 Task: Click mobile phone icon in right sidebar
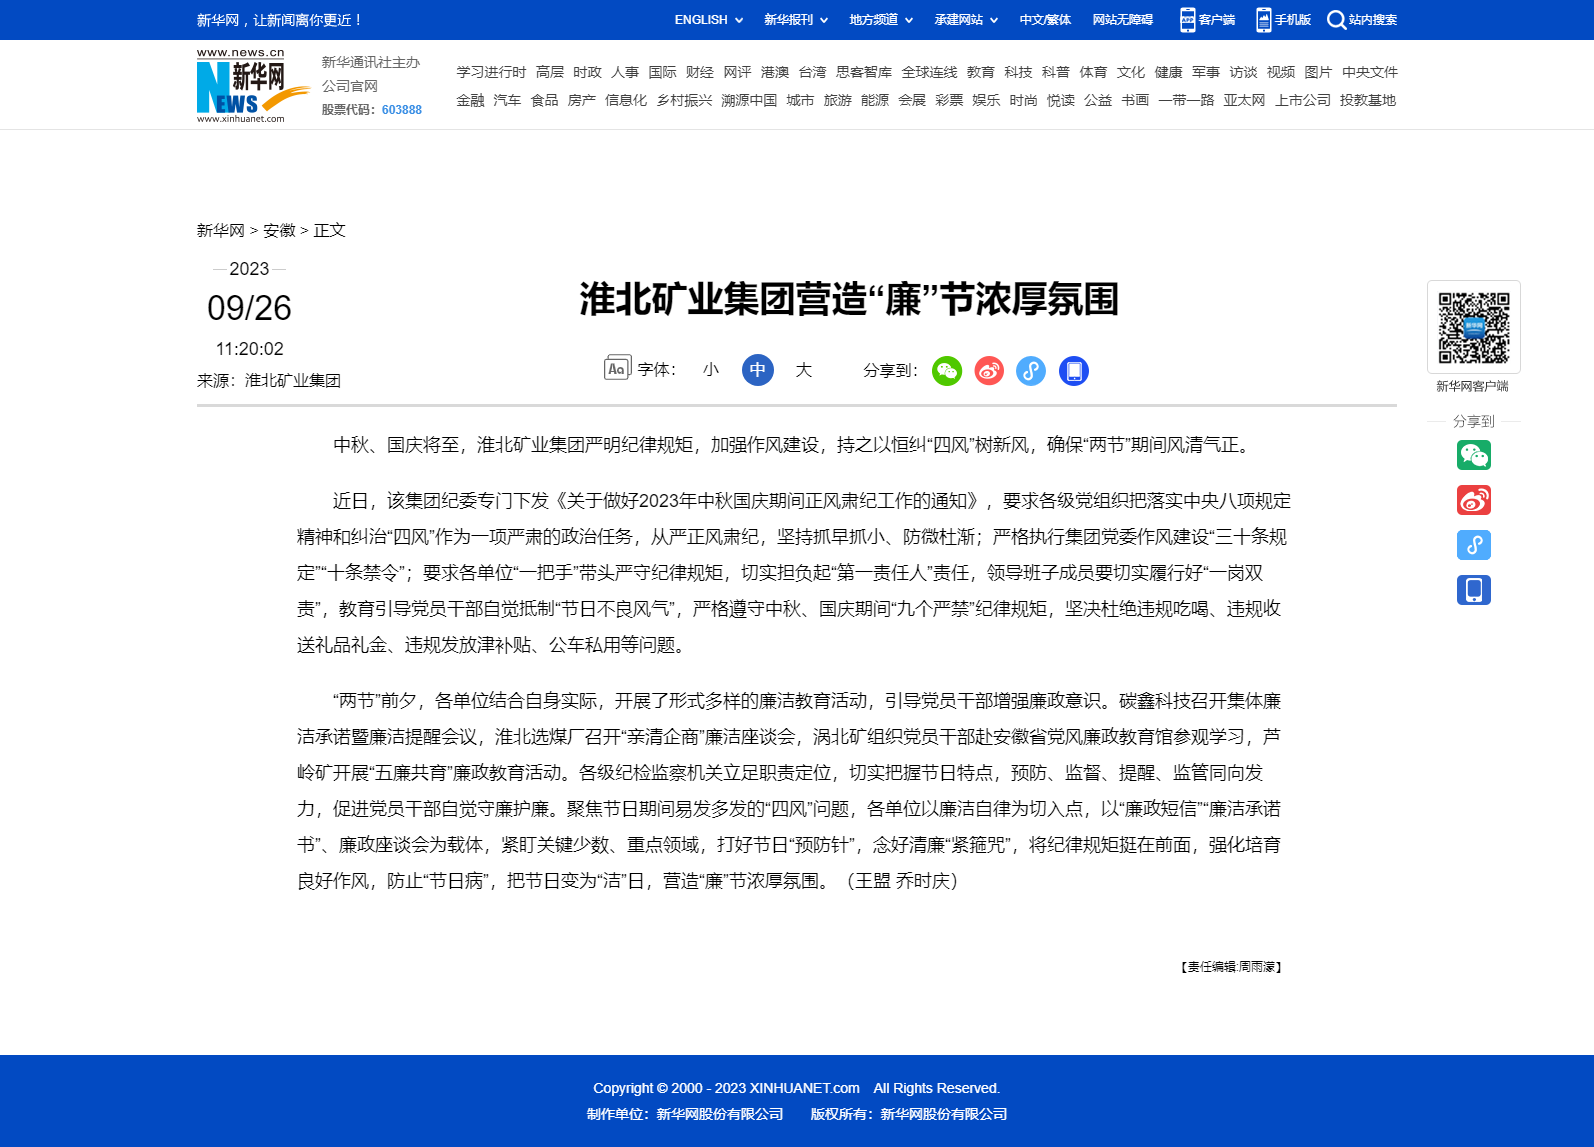[x=1473, y=590]
